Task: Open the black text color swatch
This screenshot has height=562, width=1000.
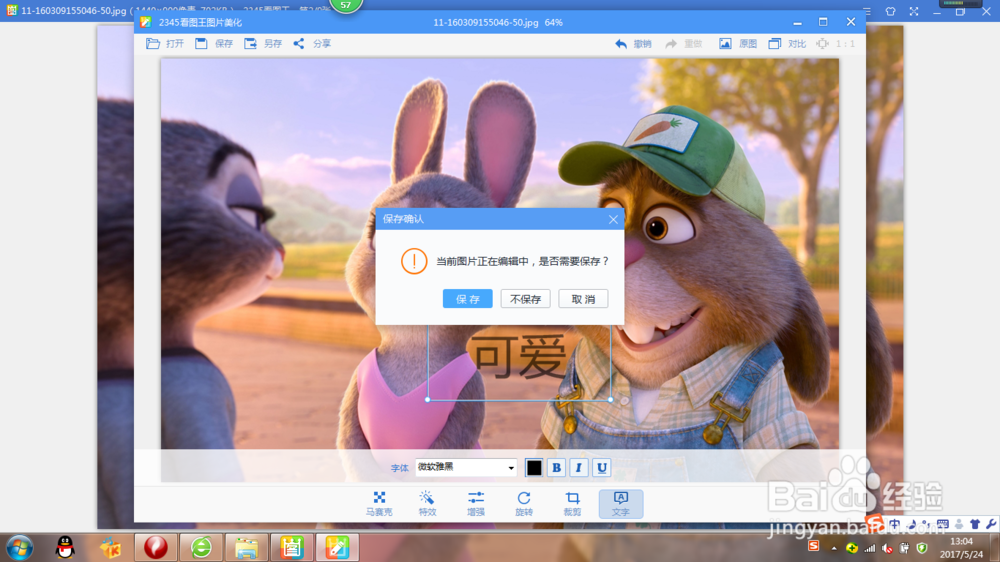Action: point(534,468)
